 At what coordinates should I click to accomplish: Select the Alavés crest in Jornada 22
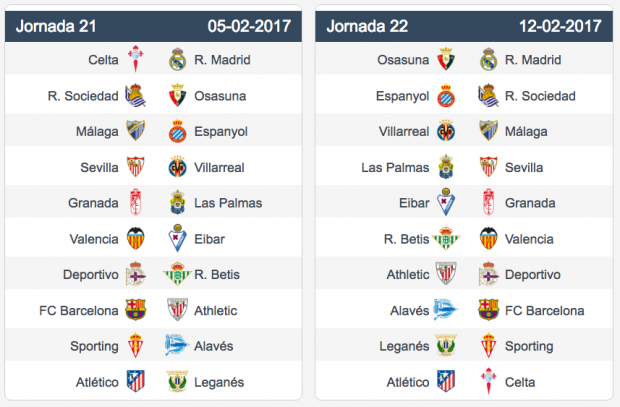tap(445, 310)
